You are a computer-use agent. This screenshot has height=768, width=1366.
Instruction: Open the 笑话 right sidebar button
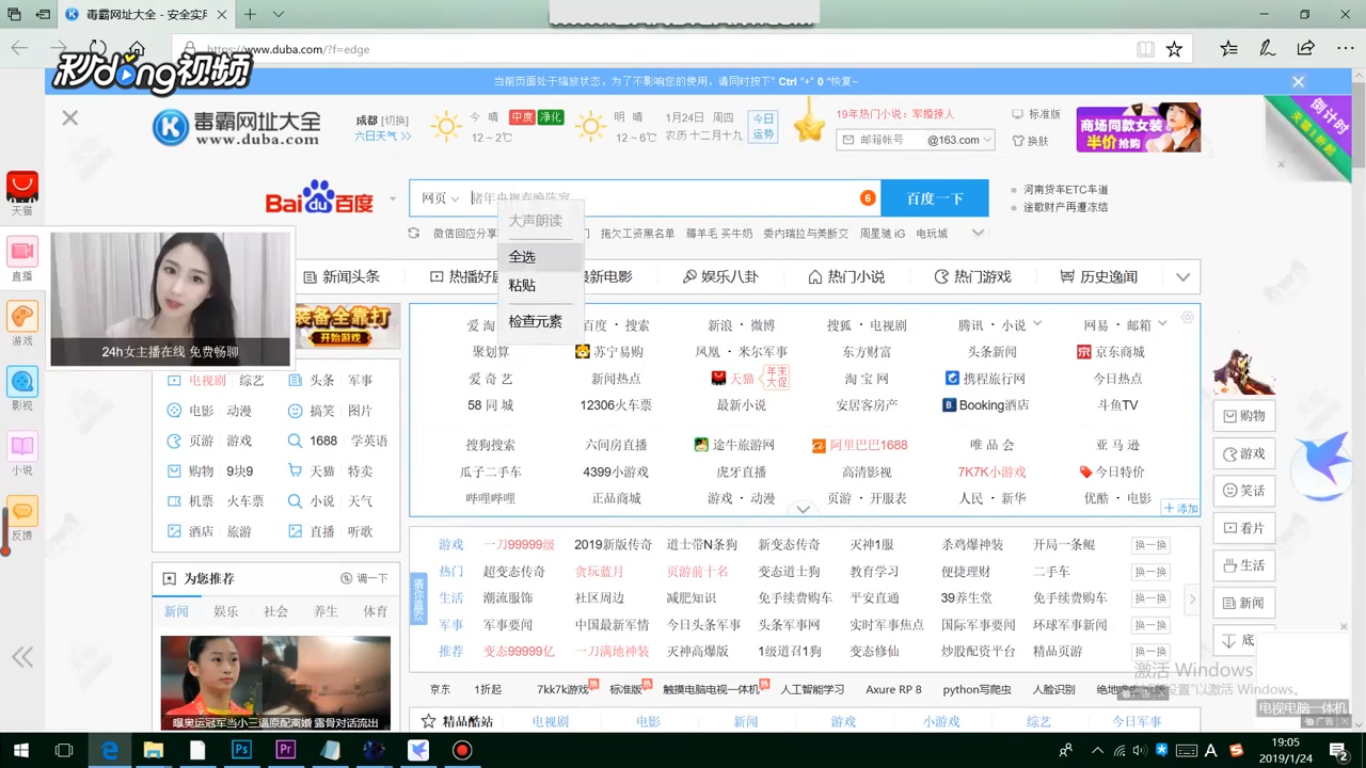coord(1242,491)
